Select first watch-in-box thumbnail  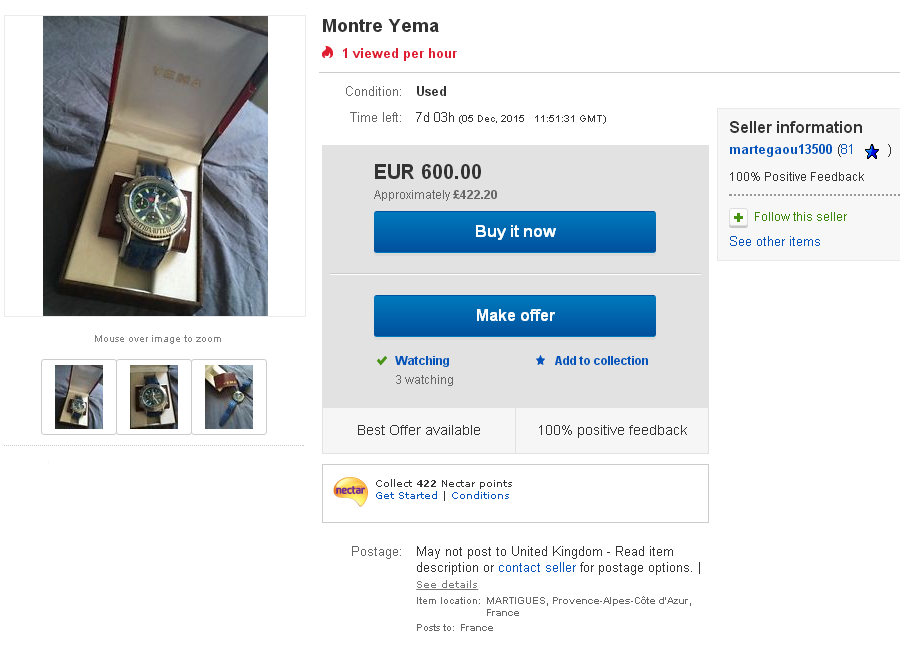(x=79, y=397)
